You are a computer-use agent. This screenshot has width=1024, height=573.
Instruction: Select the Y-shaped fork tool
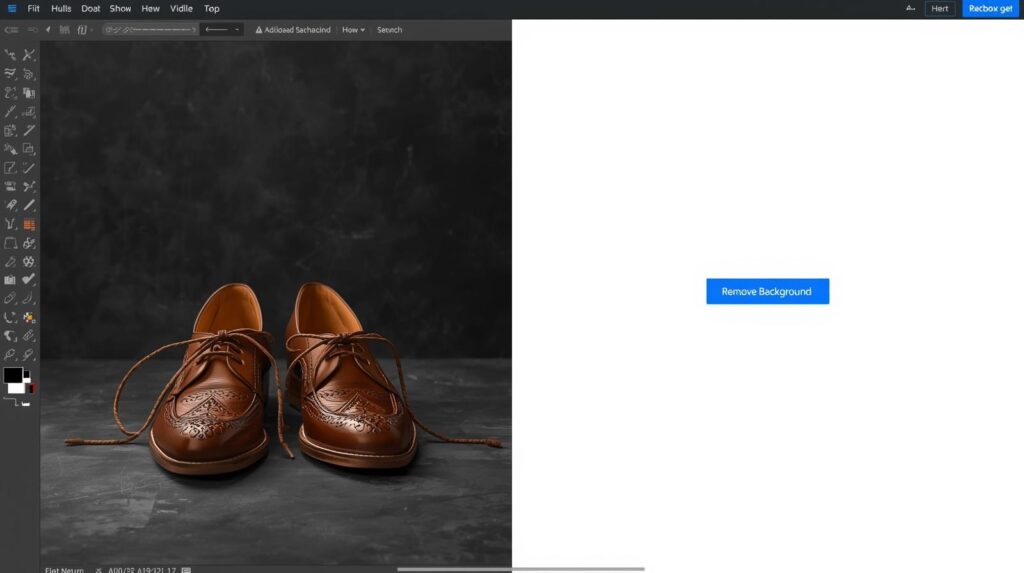point(10,224)
